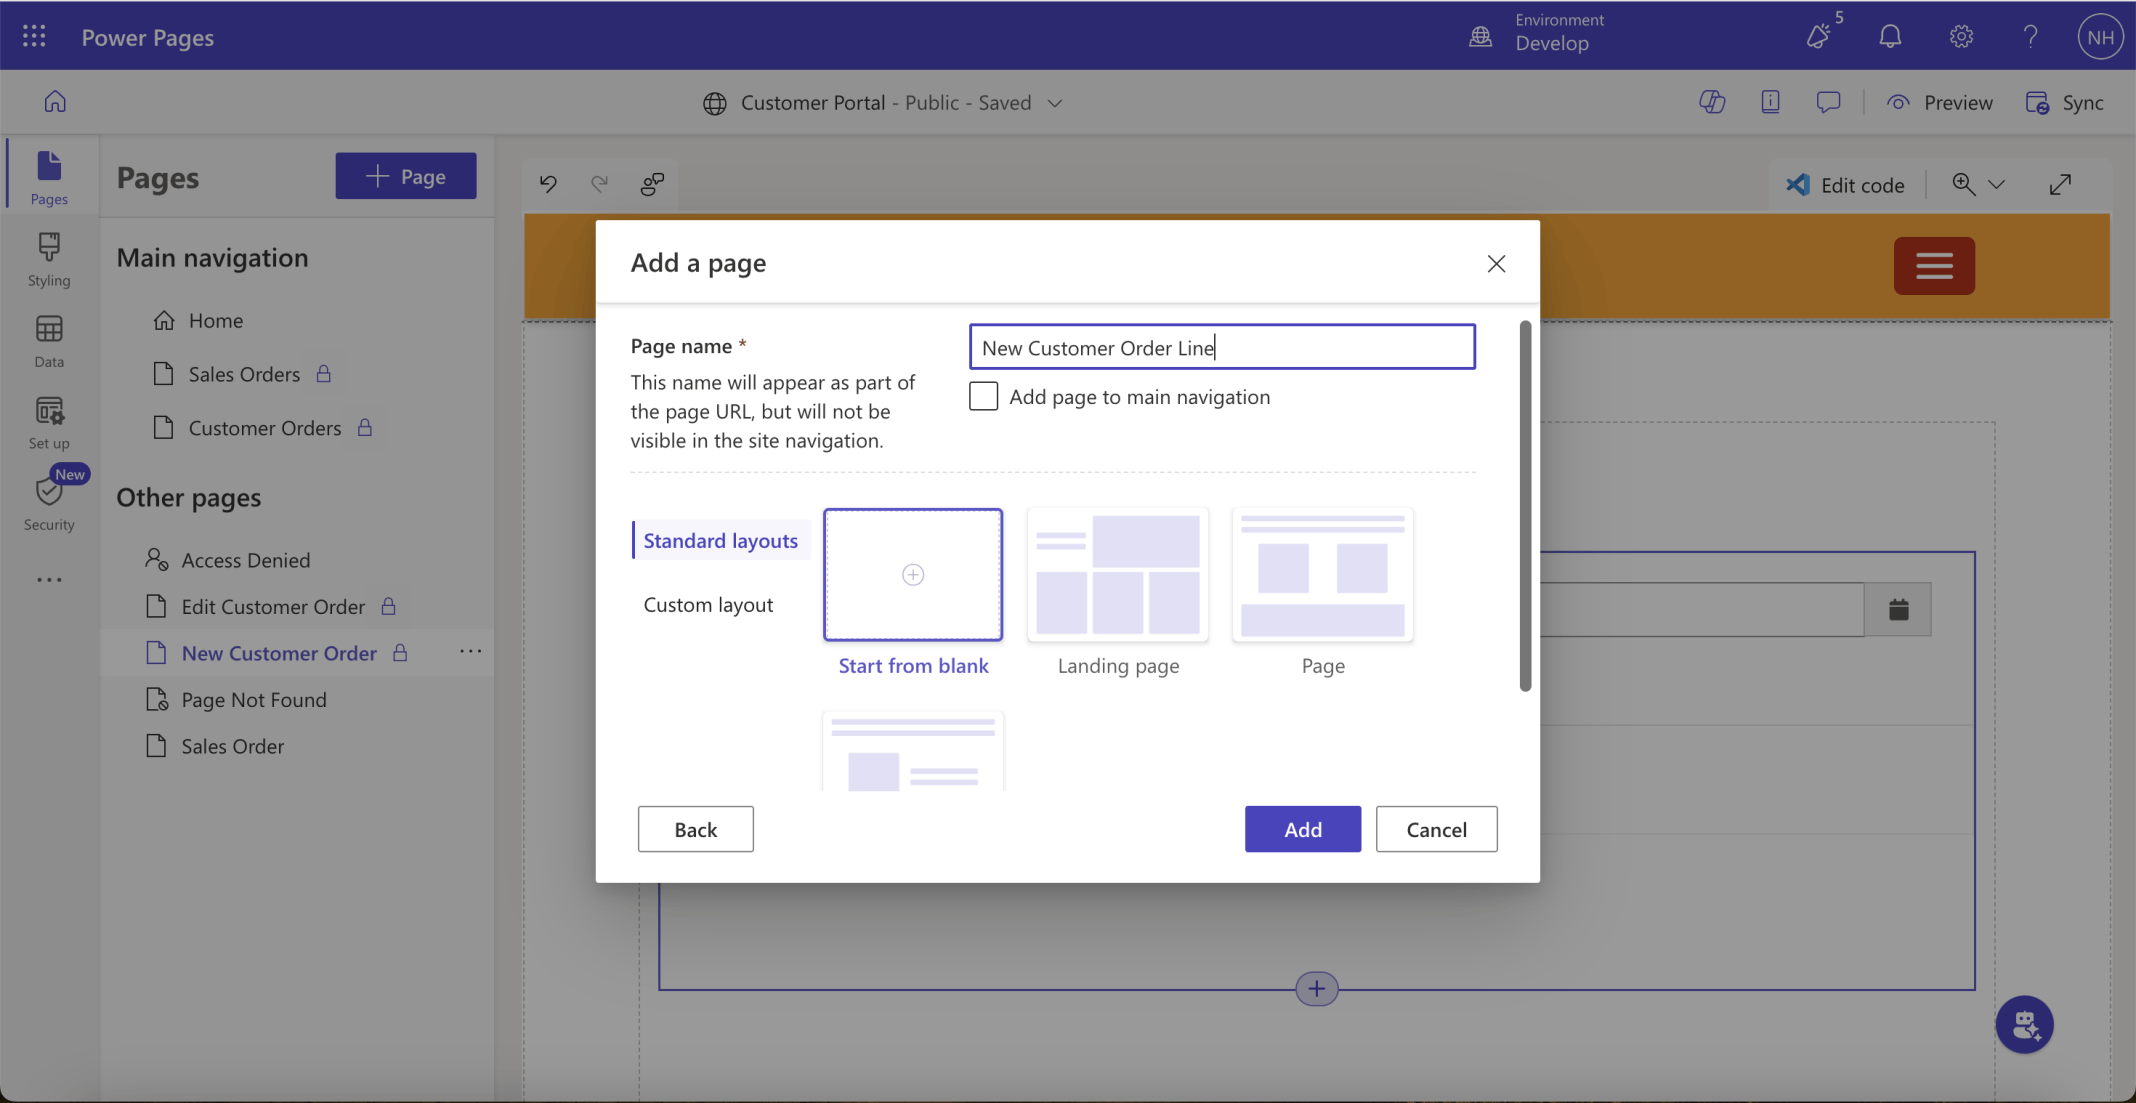
Task: Open the Set up workspace icon
Action: coord(48,422)
